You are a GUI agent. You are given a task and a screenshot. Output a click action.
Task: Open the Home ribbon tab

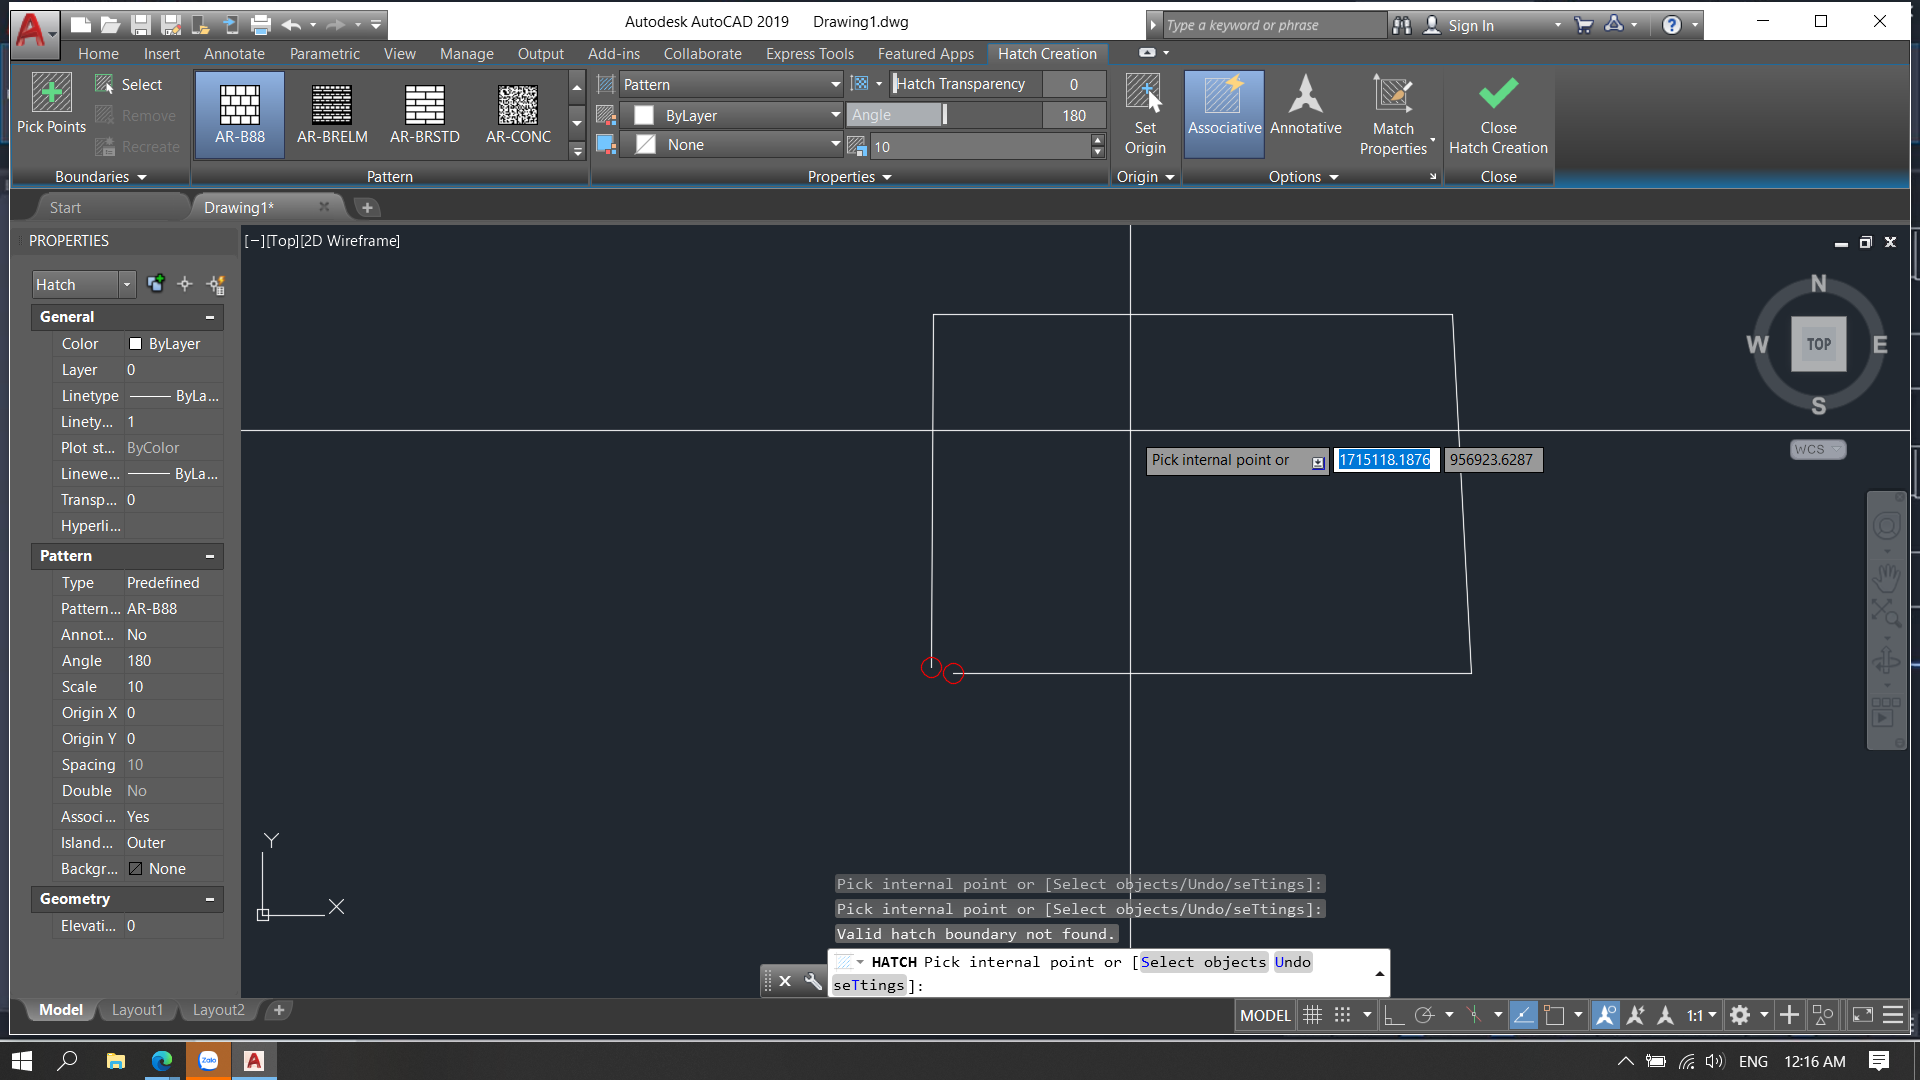[98, 54]
